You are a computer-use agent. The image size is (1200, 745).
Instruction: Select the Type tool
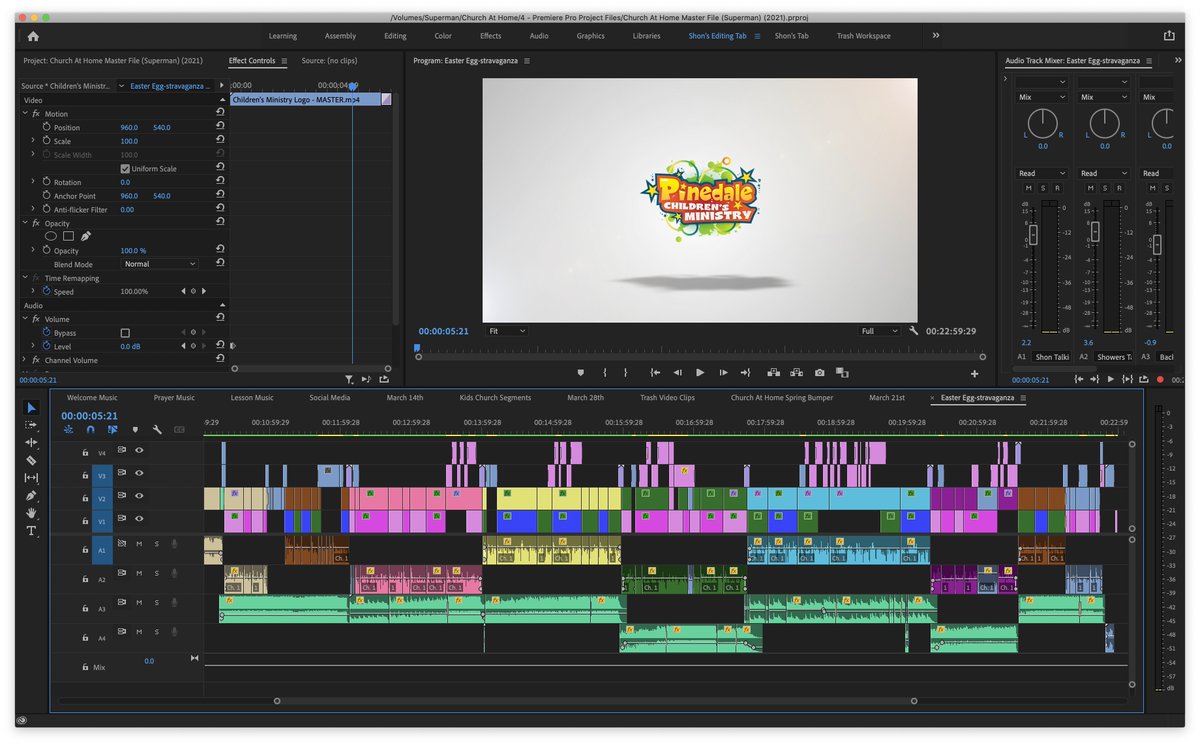point(31,531)
